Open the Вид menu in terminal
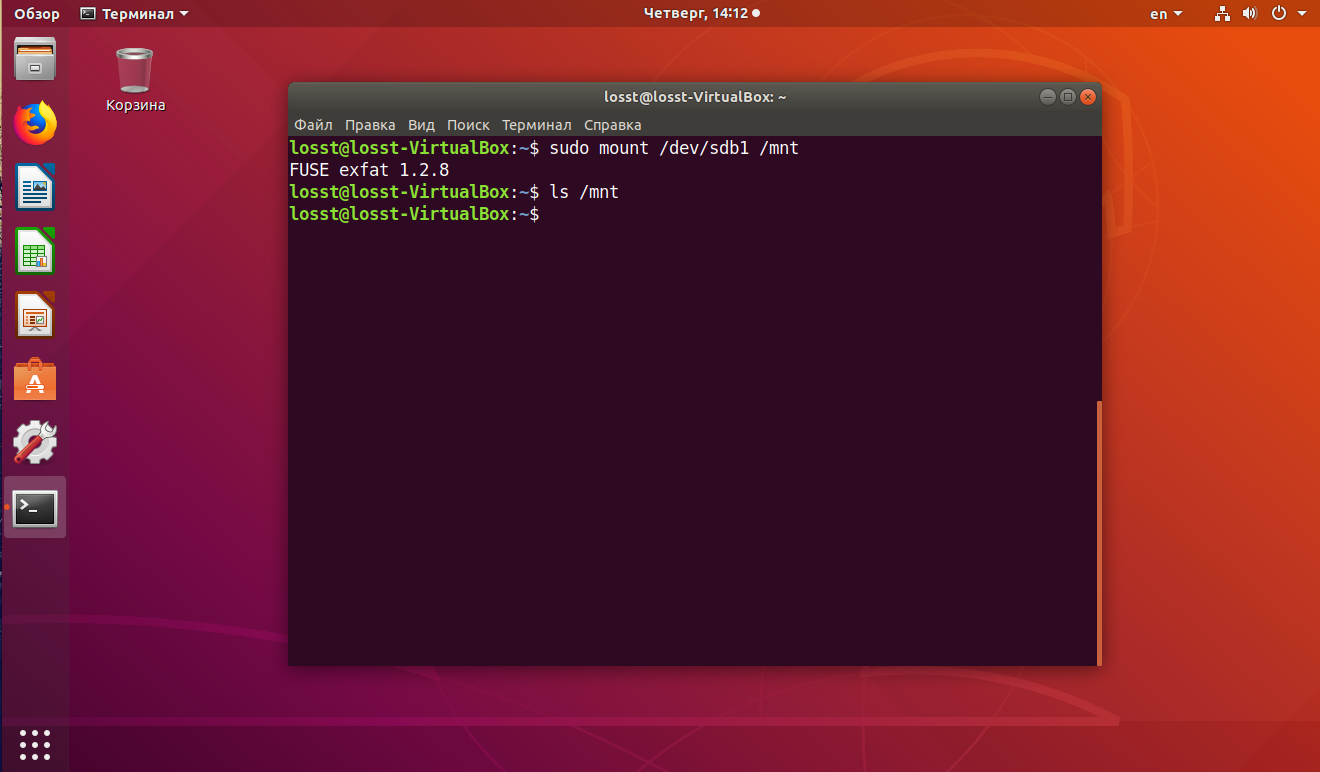Viewport: 1320px width, 772px height. pos(421,125)
